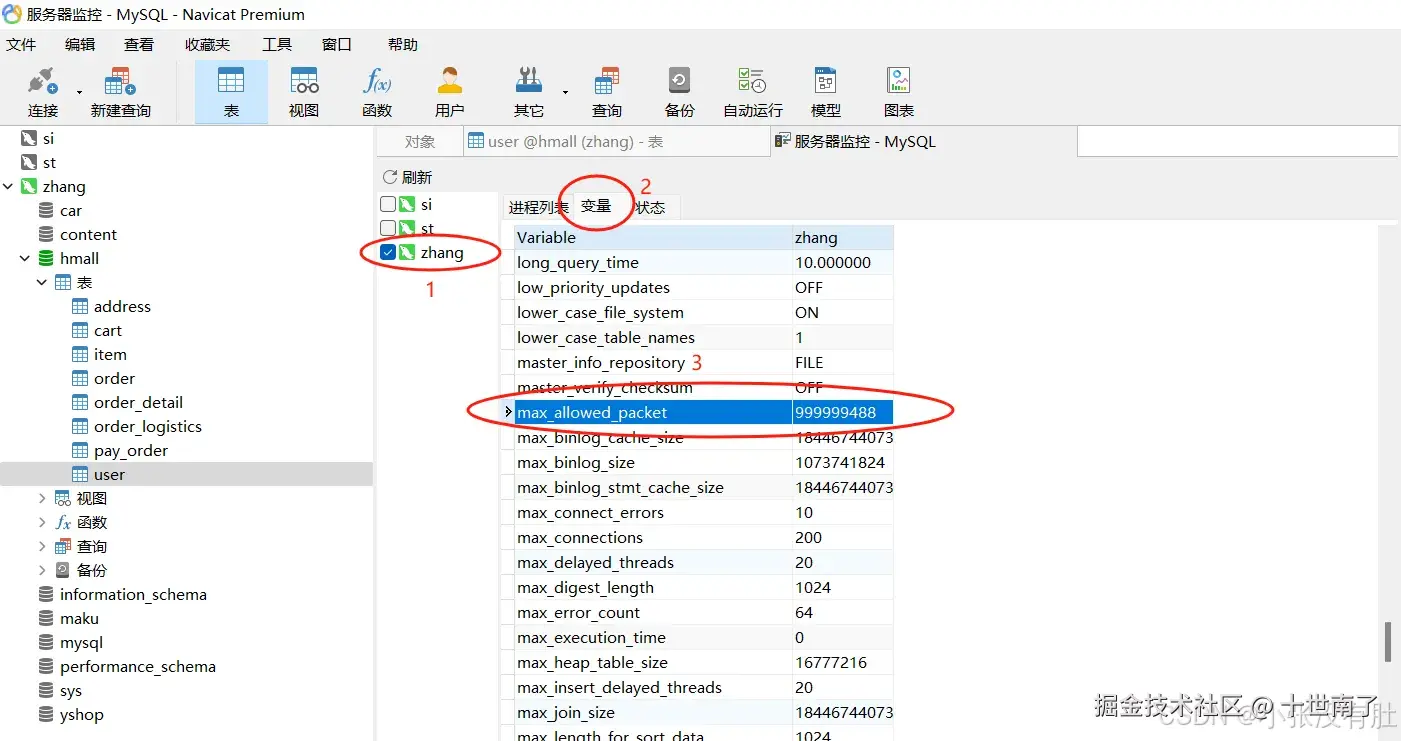
Task: Select the item table icon
Action: tap(81, 355)
